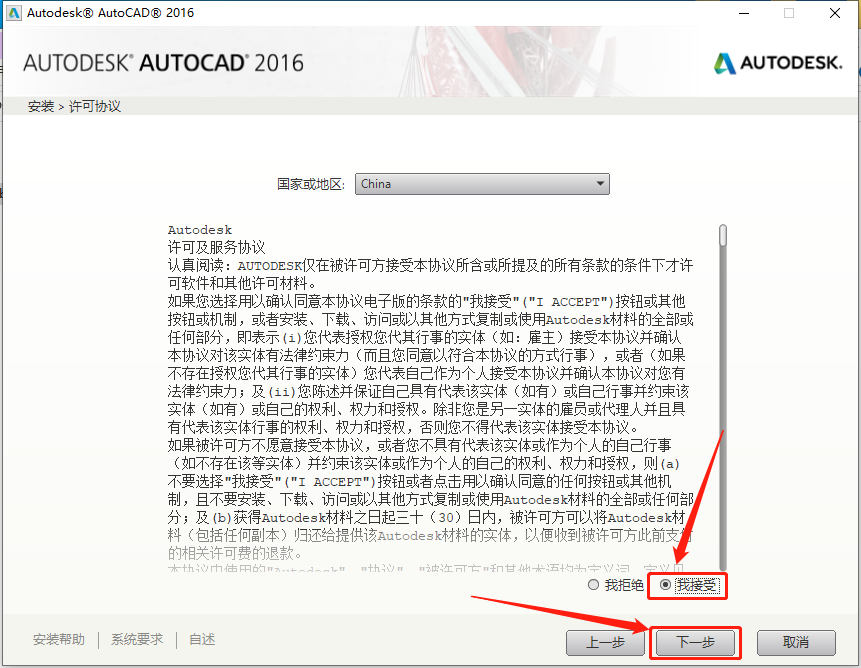Open the 自述 readme link
This screenshot has height=668, width=861.
pos(202,640)
